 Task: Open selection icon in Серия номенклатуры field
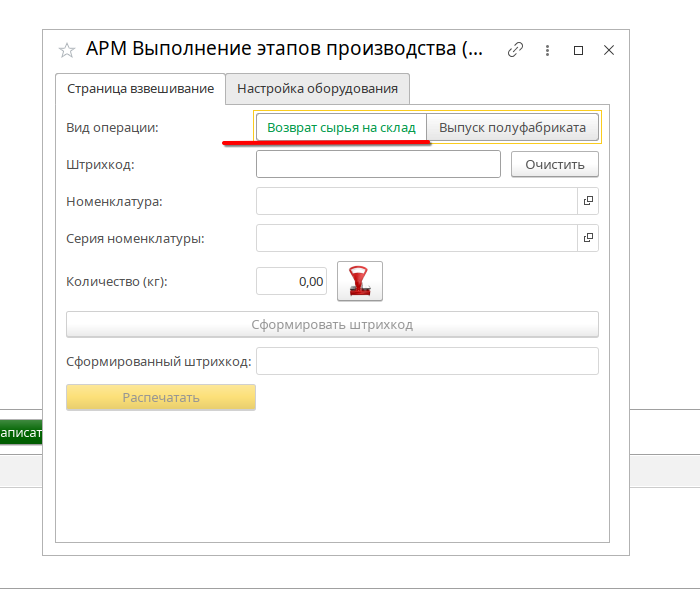[588, 238]
